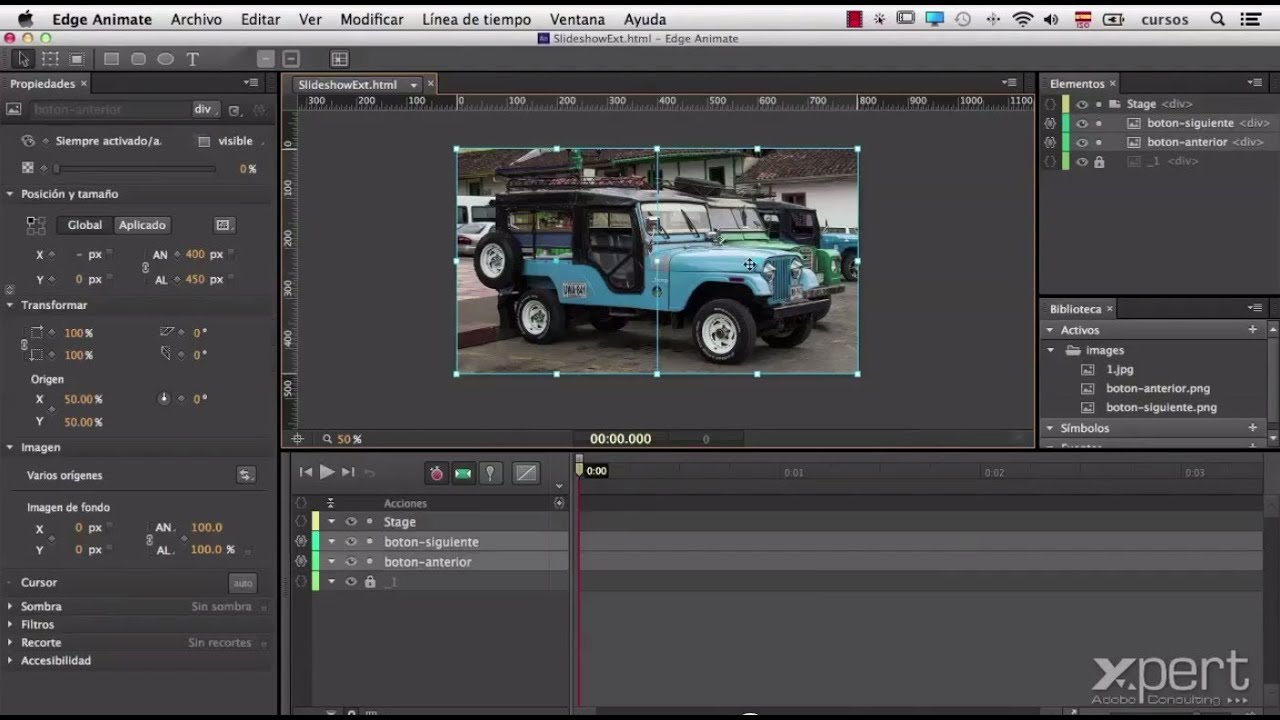
Task: Expand the Filtros section
Action: (10, 624)
